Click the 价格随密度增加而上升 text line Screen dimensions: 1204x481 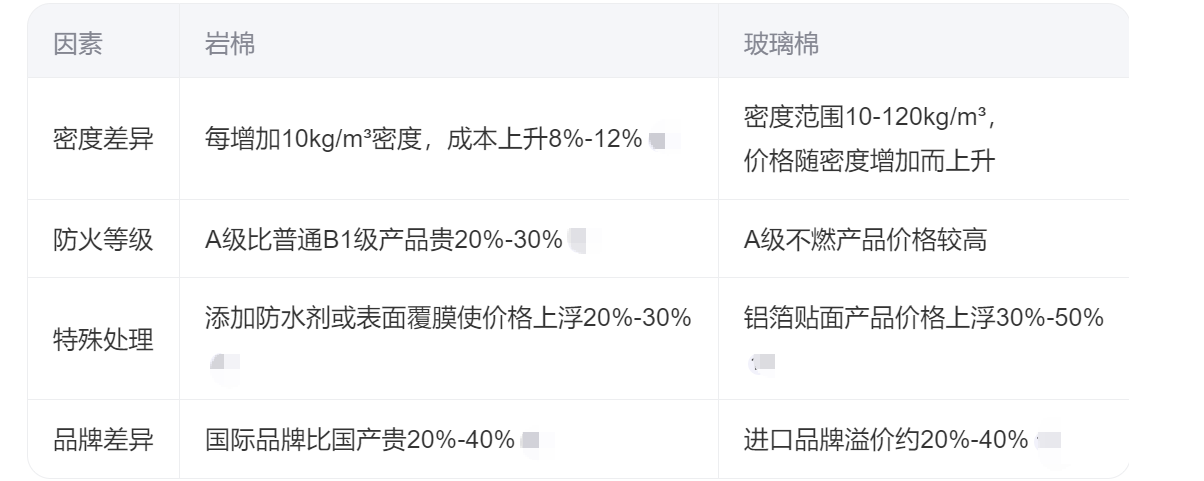869,161
